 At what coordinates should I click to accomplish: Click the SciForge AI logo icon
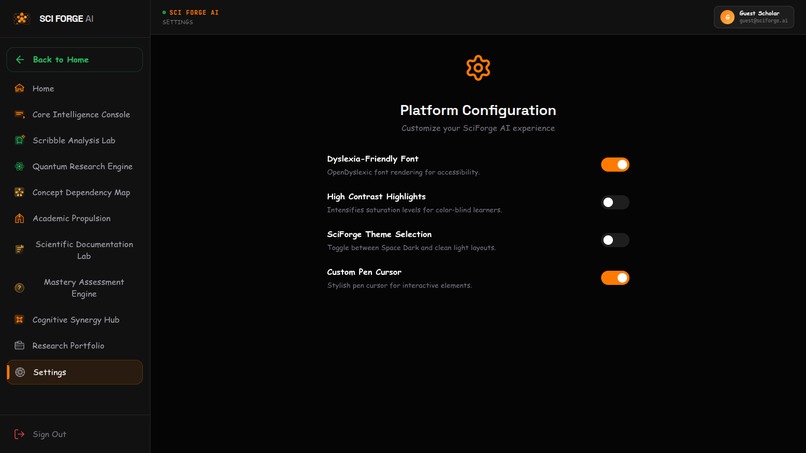pos(22,19)
